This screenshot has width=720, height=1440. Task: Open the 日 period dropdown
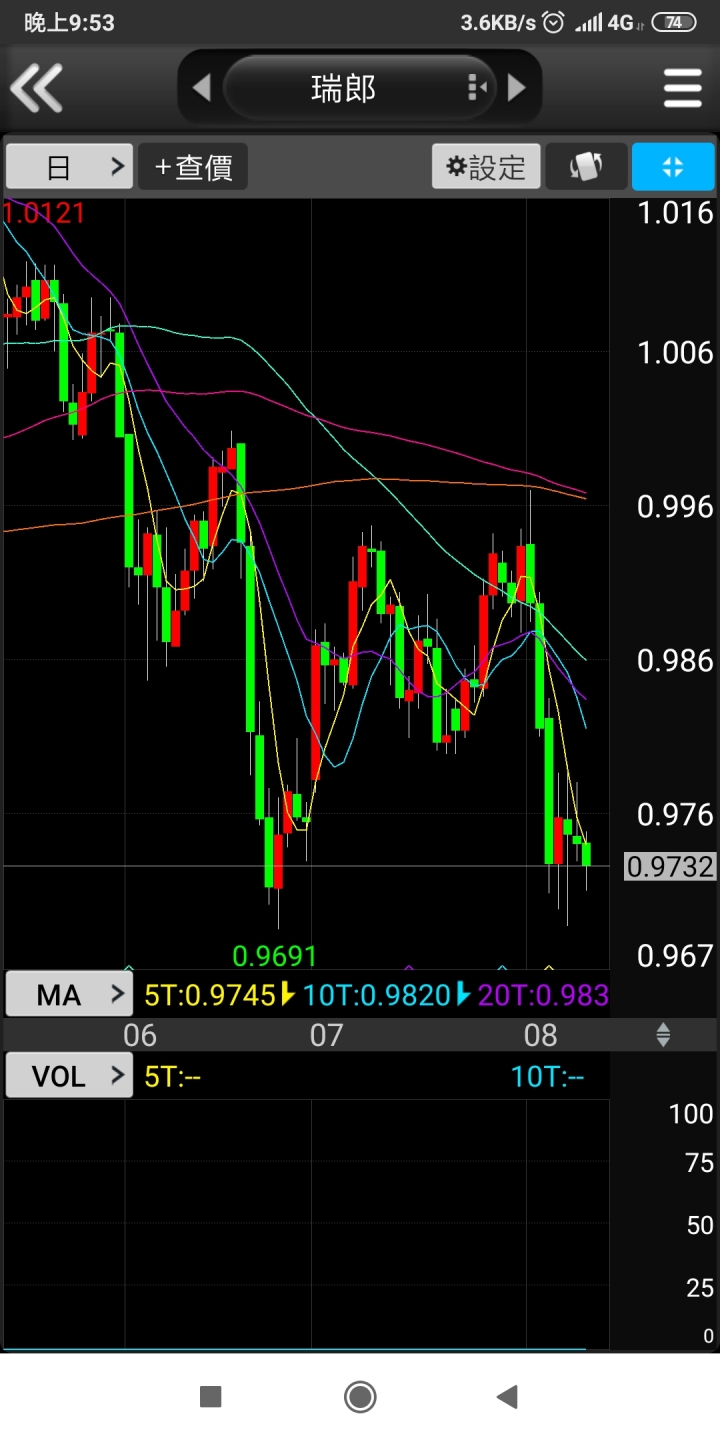69,166
